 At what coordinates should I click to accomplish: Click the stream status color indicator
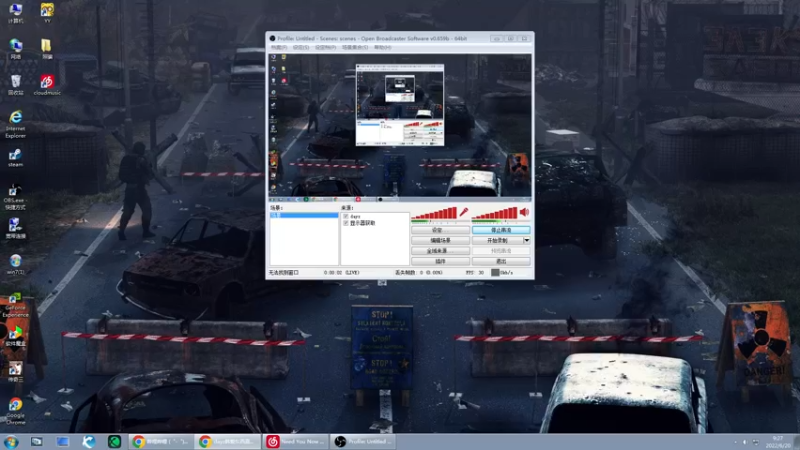click(495, 272)
